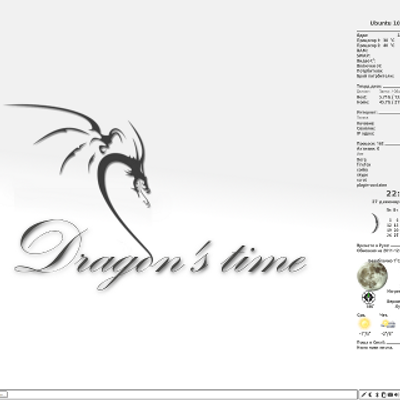Image resolution: width=400 pixels, height=400 pixels.
Task: Click the crescent moon phase beside the calendar
Action: click(375, 223)
